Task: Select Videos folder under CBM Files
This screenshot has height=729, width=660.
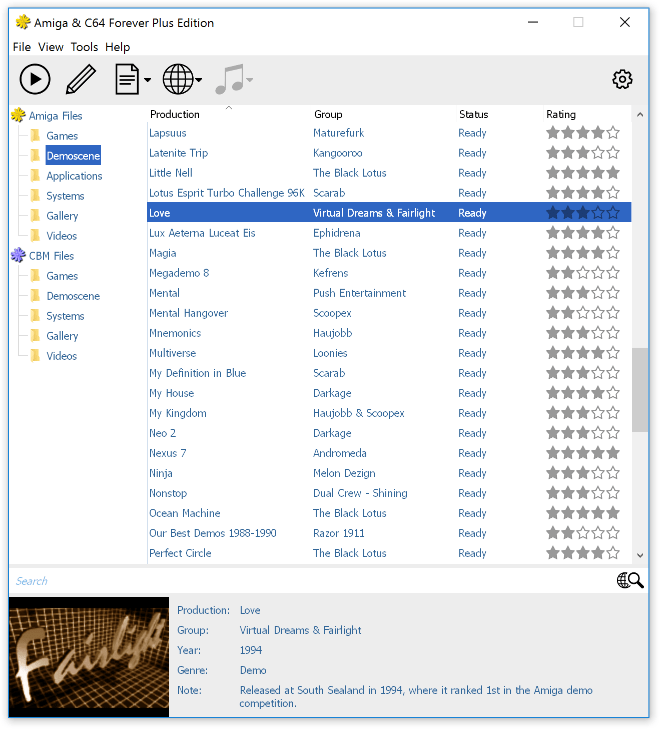Action: [61, 356]
